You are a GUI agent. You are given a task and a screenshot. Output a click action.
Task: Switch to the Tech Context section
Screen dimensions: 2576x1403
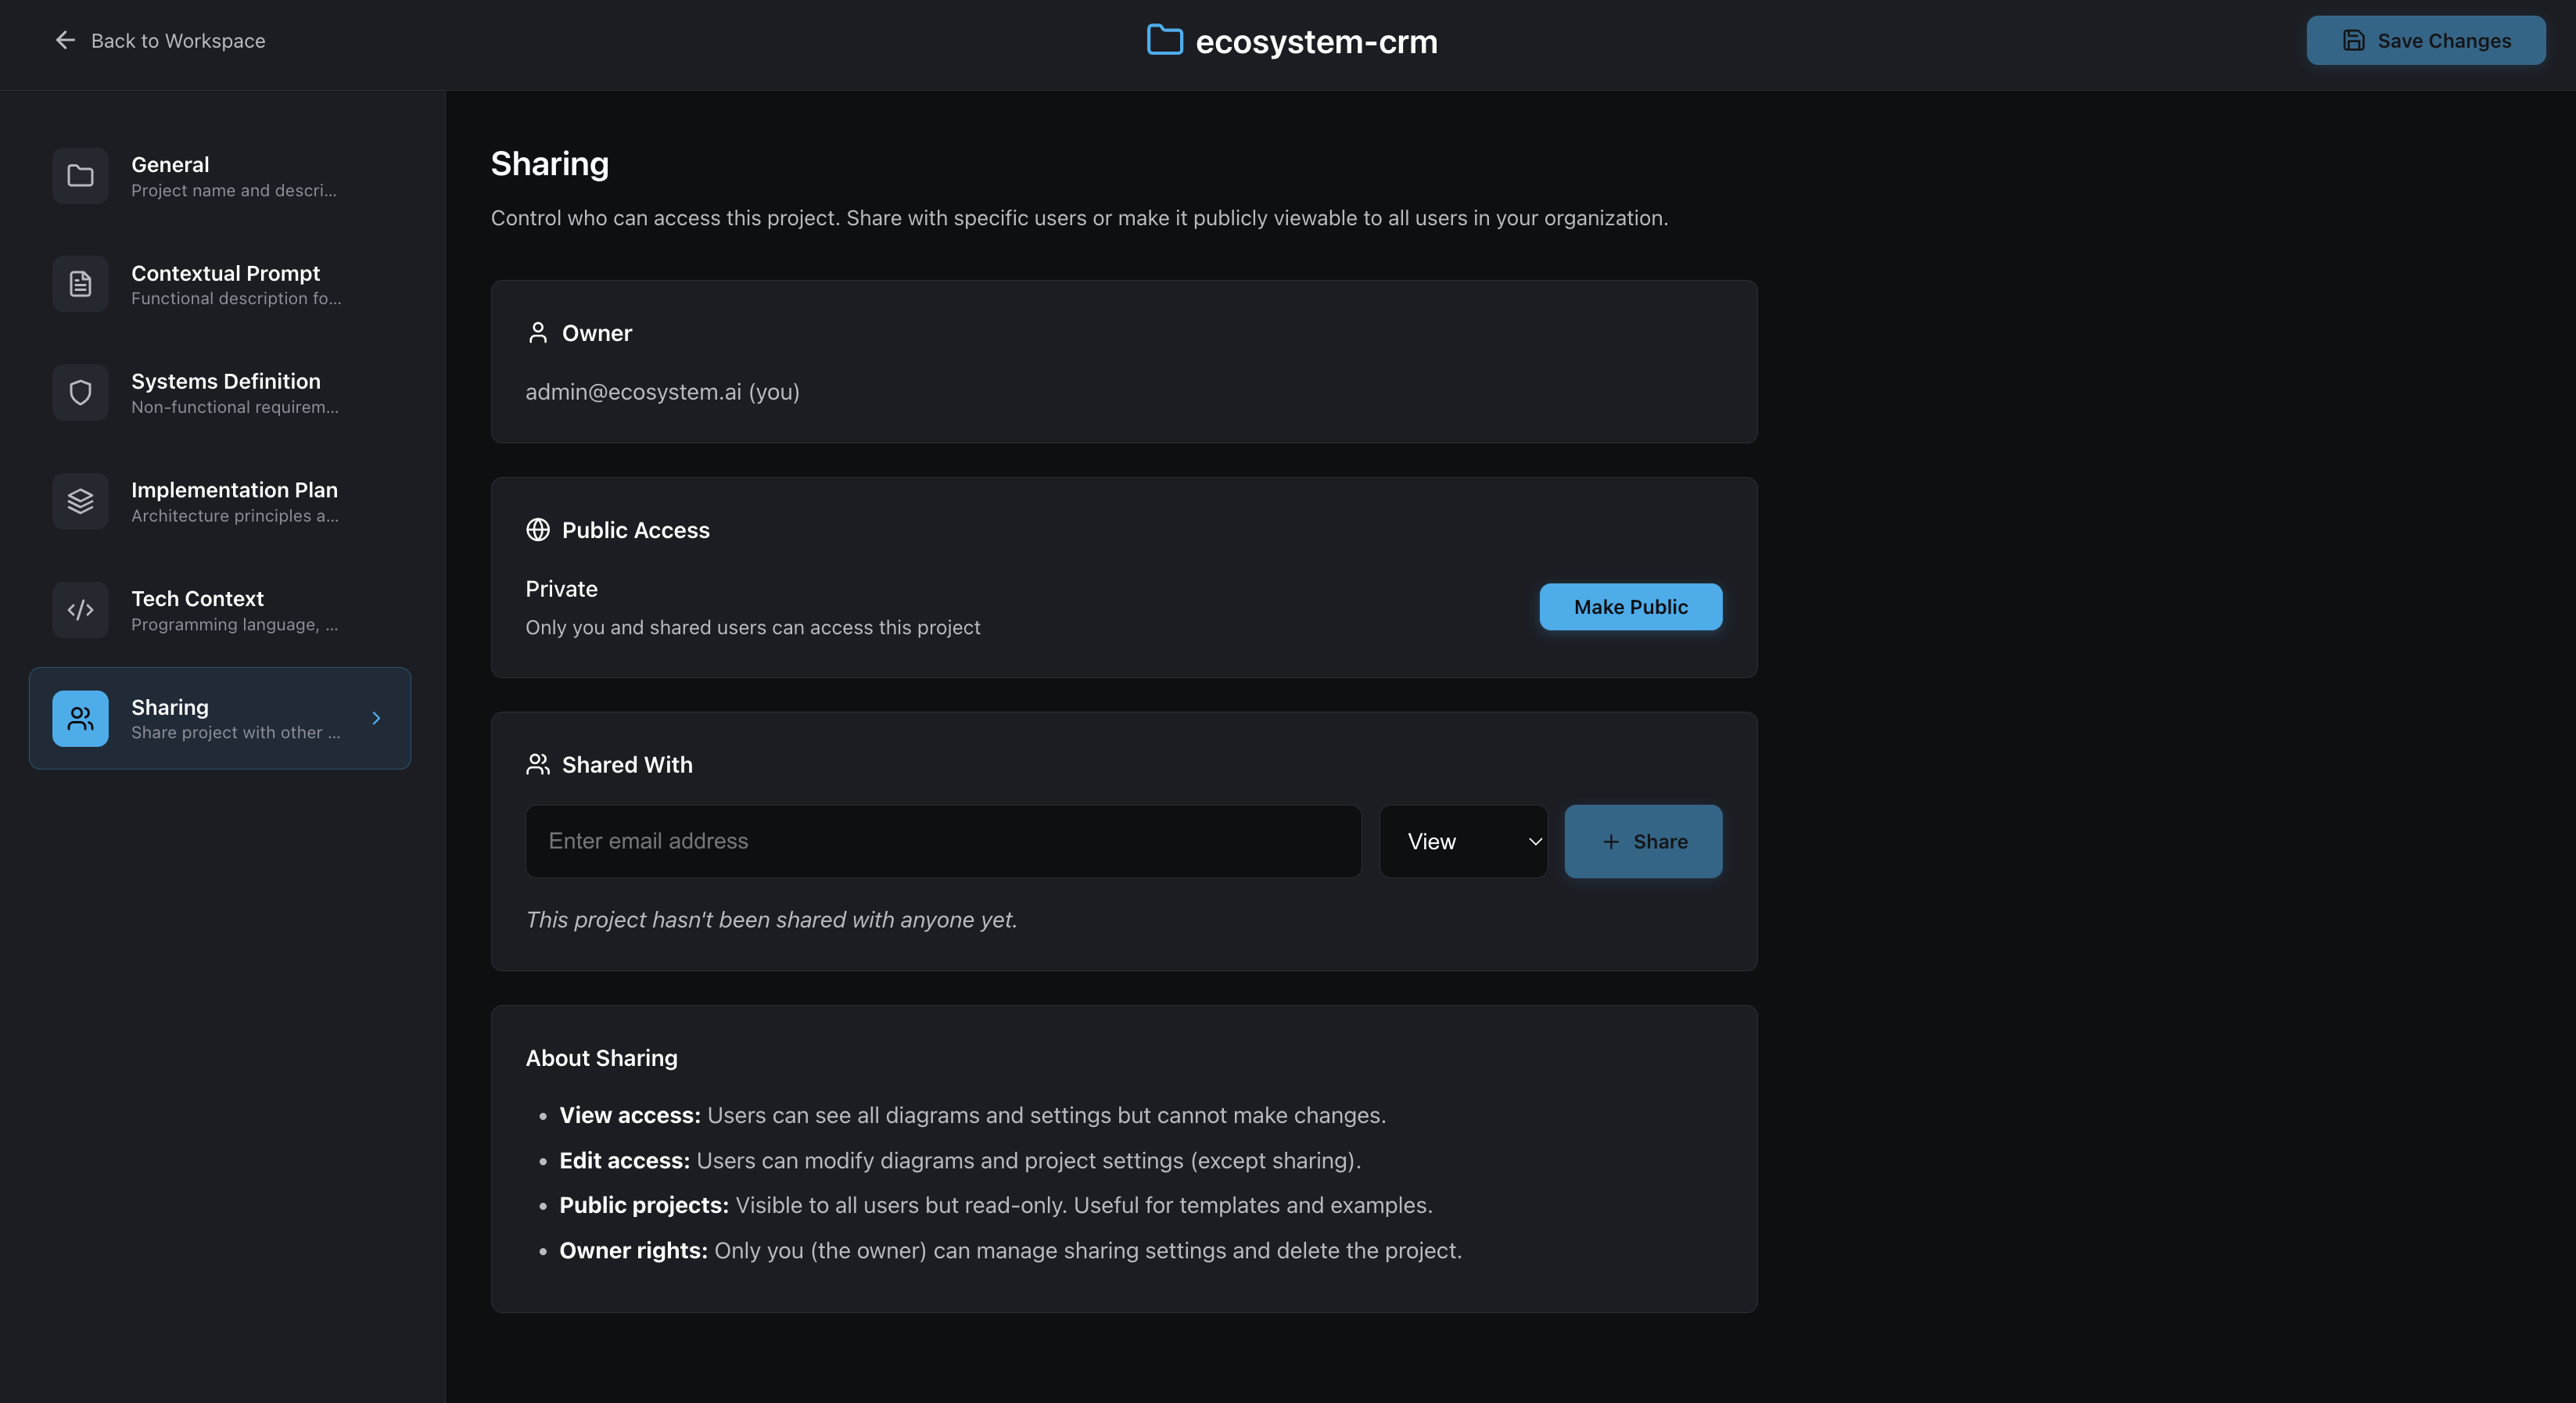pyautogui.click(x=234, y=610)
